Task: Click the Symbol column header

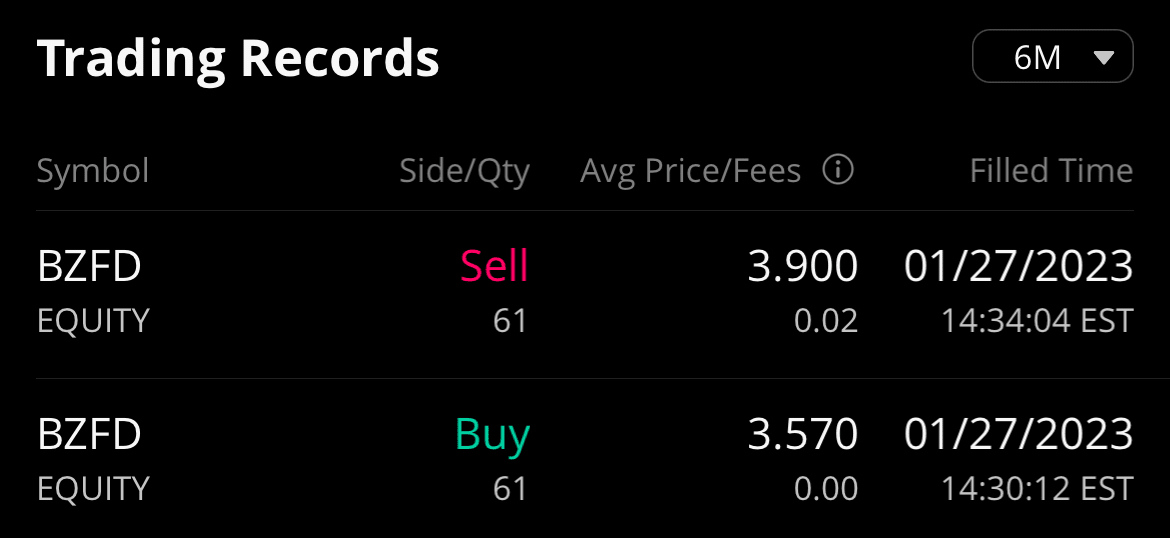Action: (93, 171)
